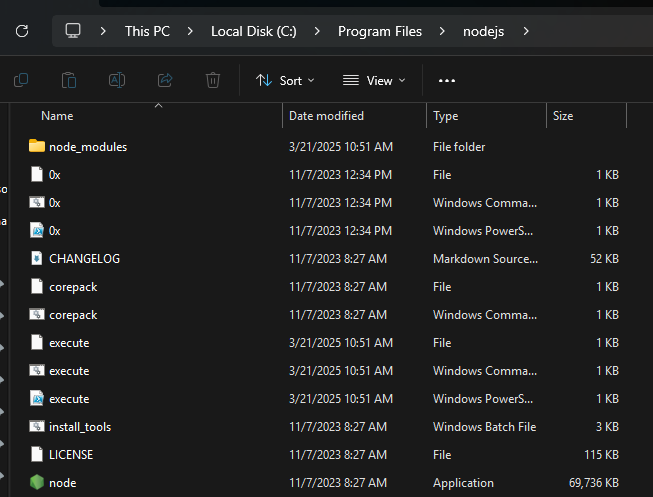
Task: Click the node_modules folder name
Action: tap(88, 147)
